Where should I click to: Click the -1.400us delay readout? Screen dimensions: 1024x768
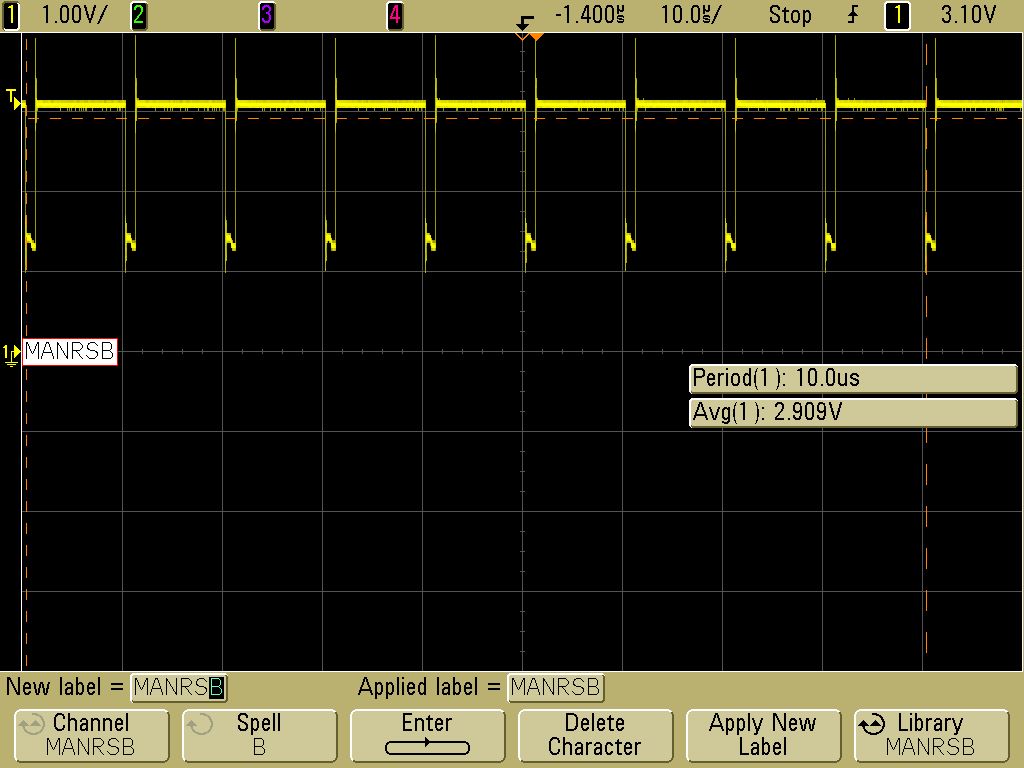(x=589, y=15)
